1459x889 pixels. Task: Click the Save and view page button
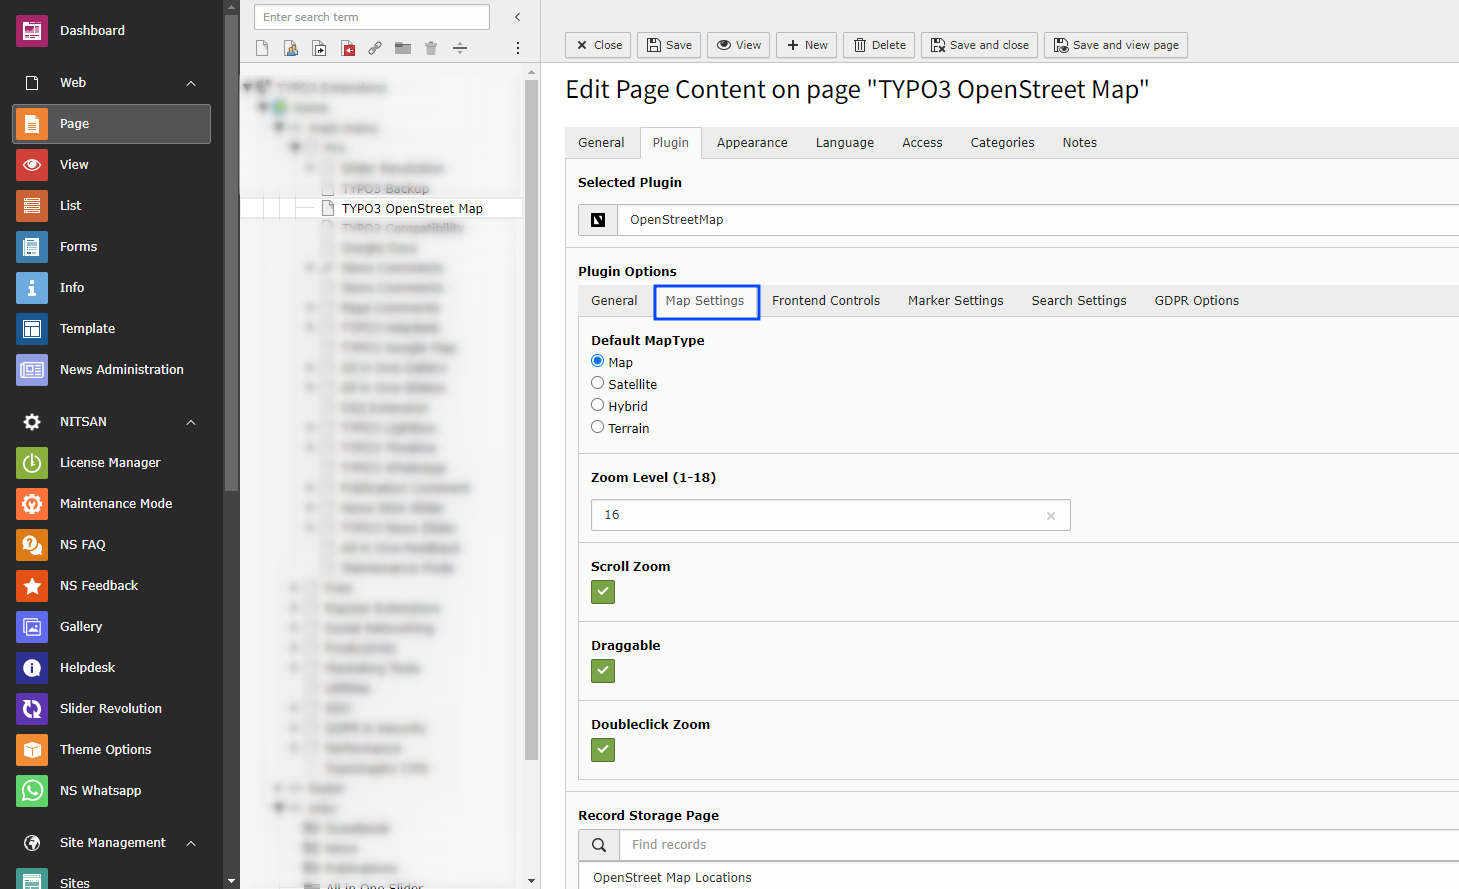(x=1116, y=45)
